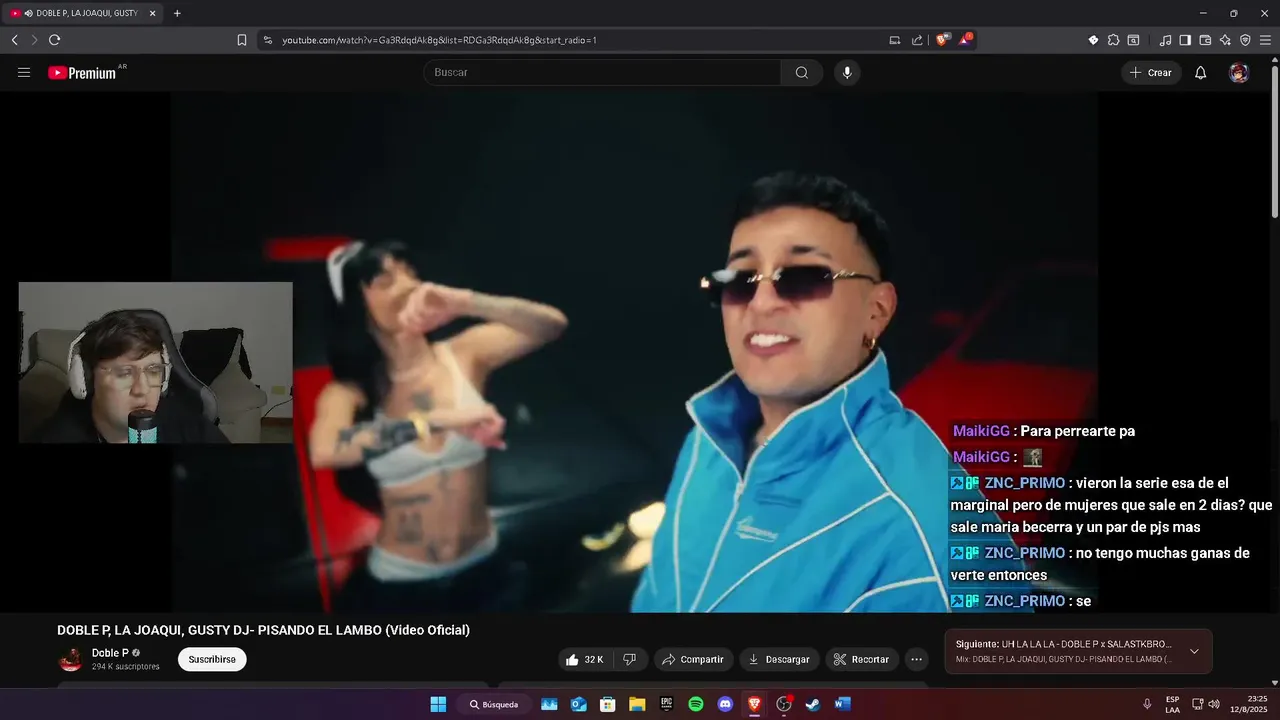Image resolution: width=1280 pixels, height=720 pixels.
Task: Open Spotify from the taskbar
Action: pyautogui.click(x=696, y=704)
